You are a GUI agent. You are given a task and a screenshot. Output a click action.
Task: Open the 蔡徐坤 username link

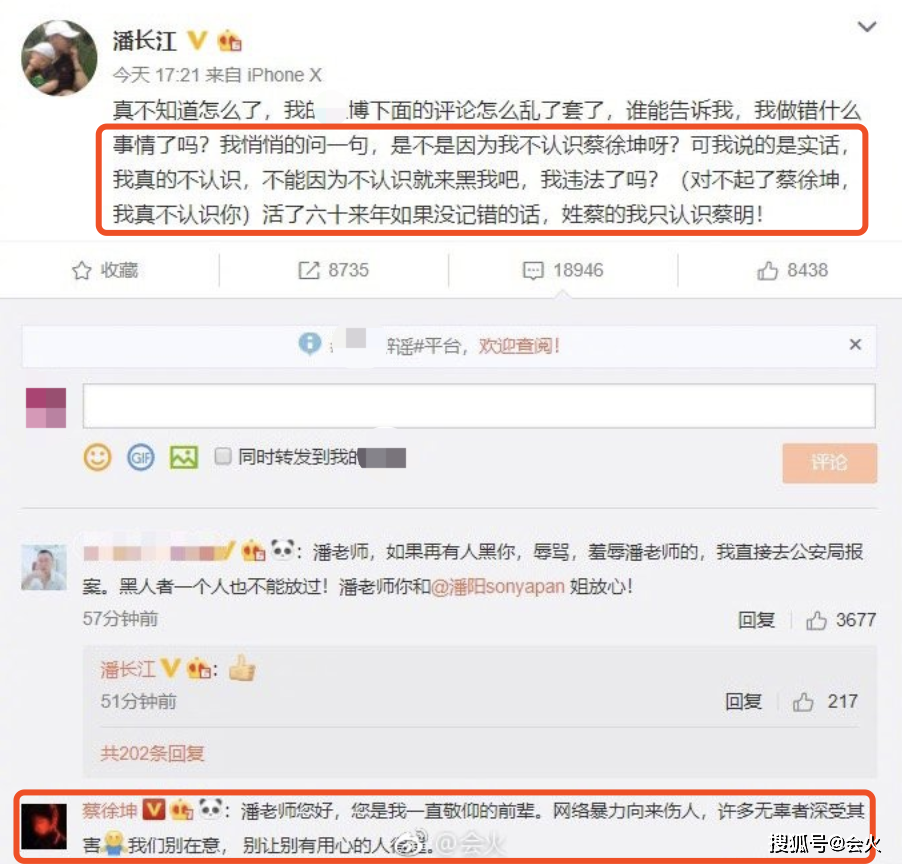point(110,811)
